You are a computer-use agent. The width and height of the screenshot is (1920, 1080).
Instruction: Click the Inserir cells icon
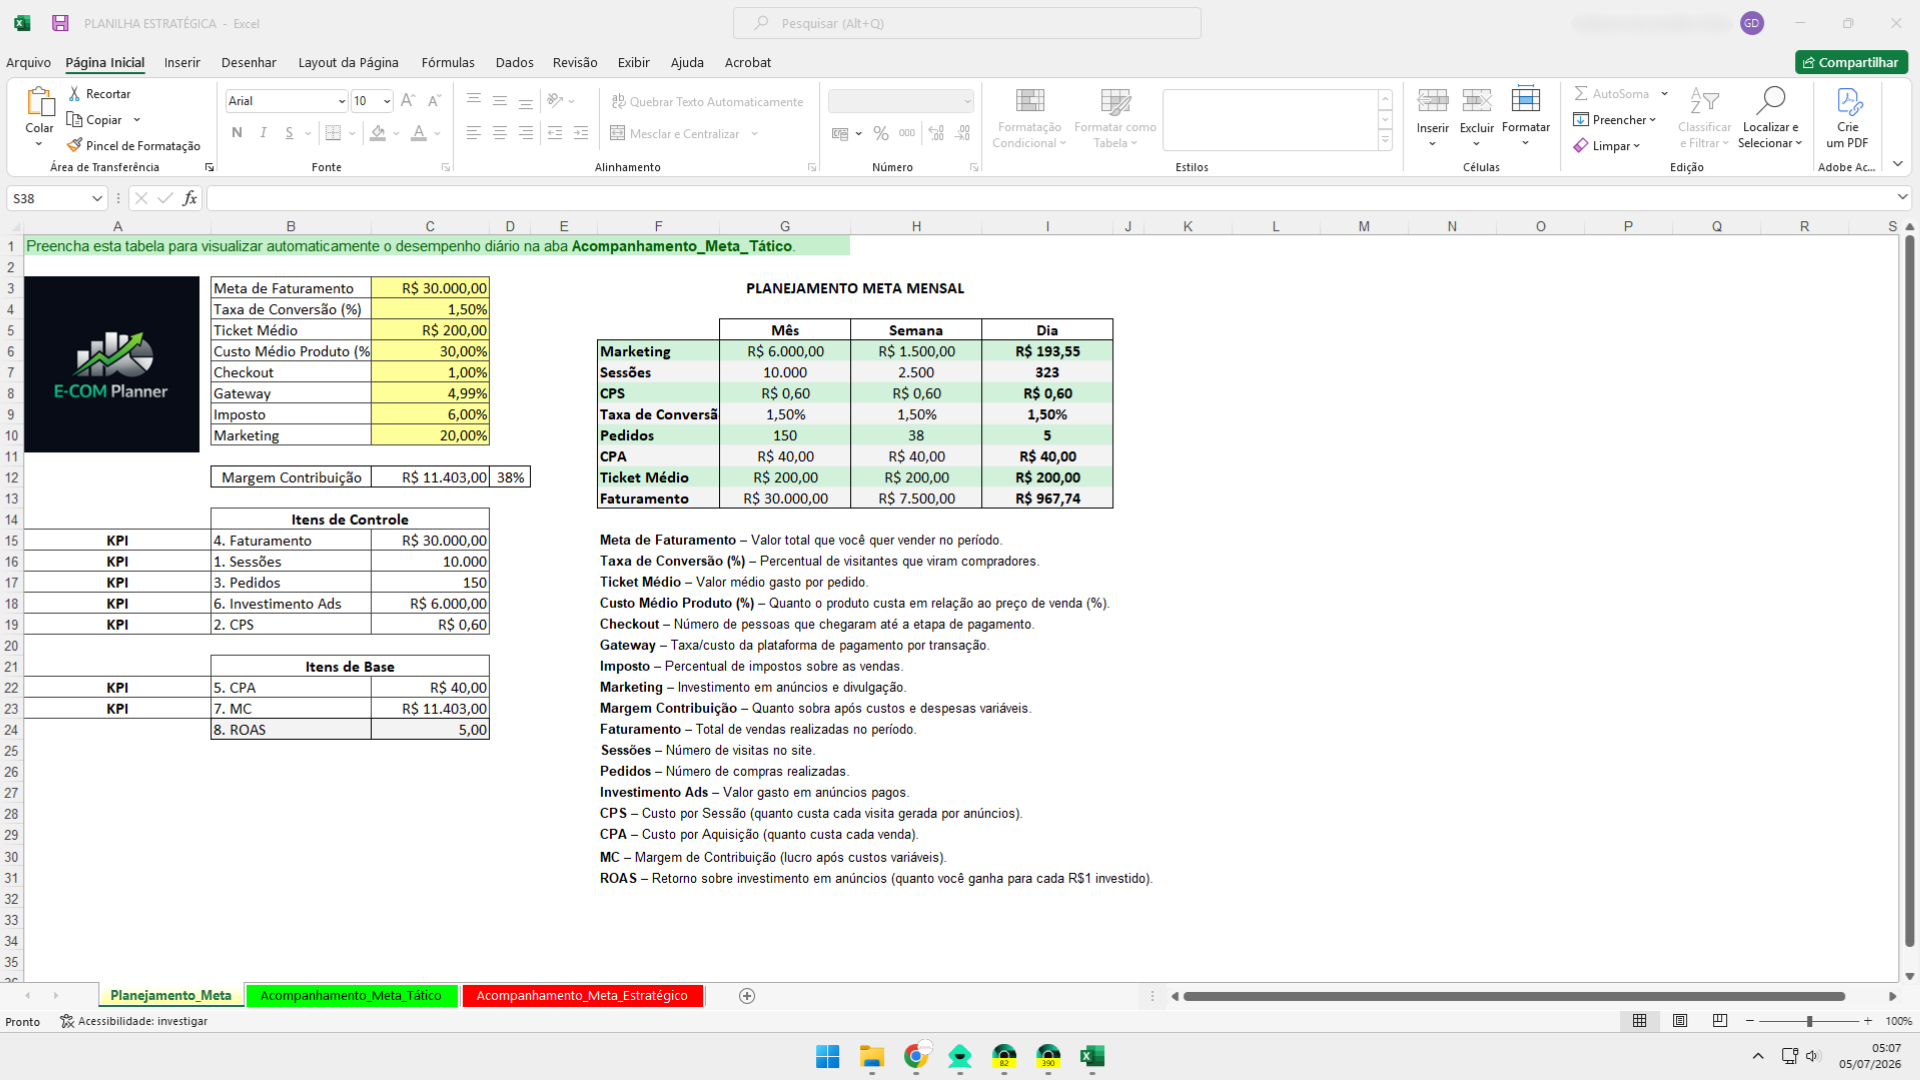[1433, 100]
